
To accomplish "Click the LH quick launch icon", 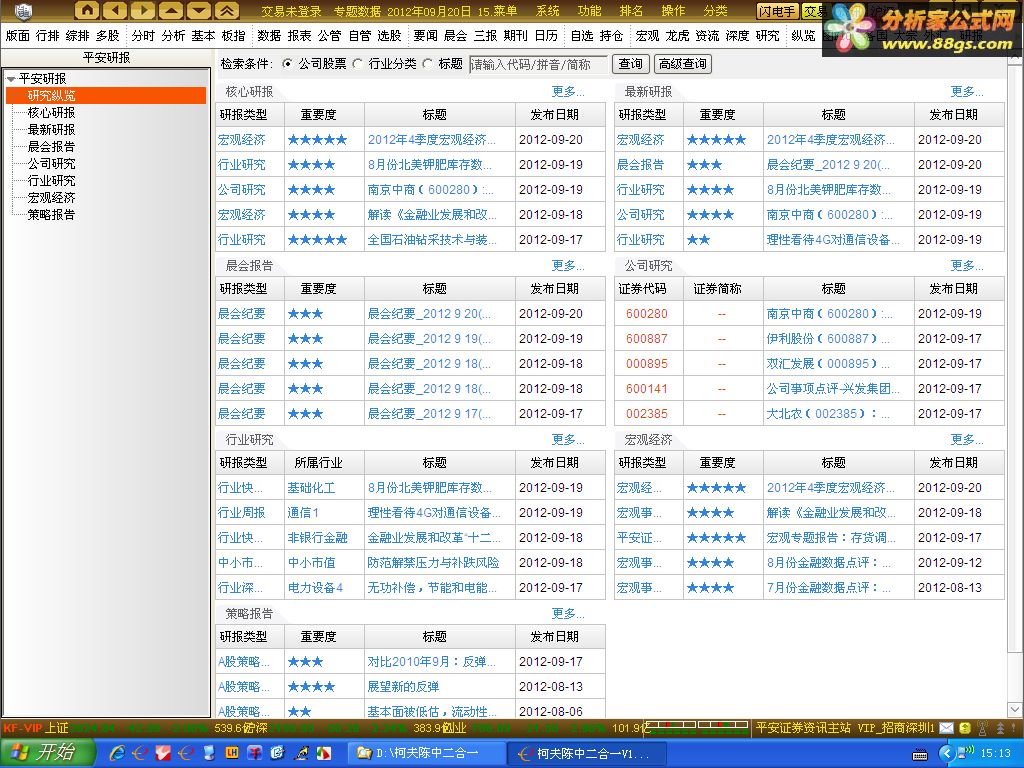I will coord(232,753).
